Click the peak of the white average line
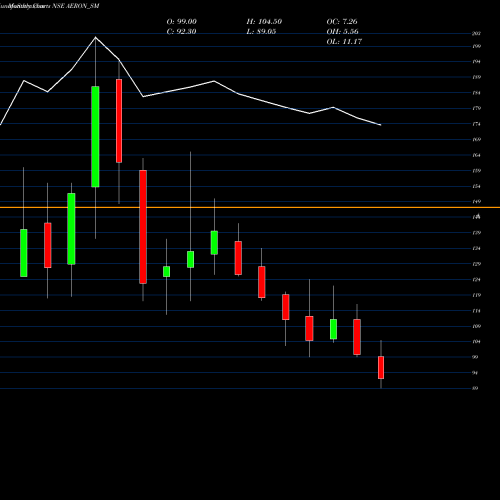The height and width of the screenshot is (500, 500). pos(95,37)
